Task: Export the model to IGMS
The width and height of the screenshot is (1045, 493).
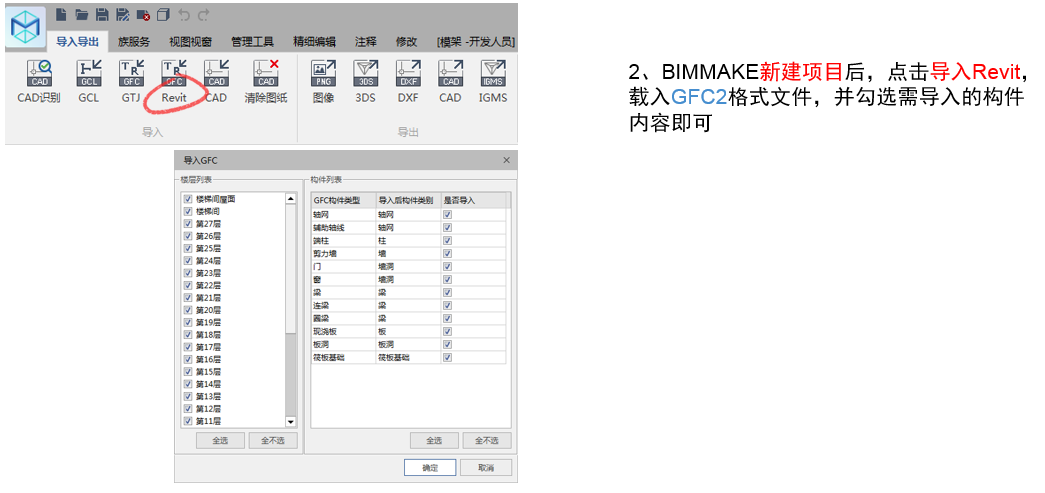Action: pos(493,81)
